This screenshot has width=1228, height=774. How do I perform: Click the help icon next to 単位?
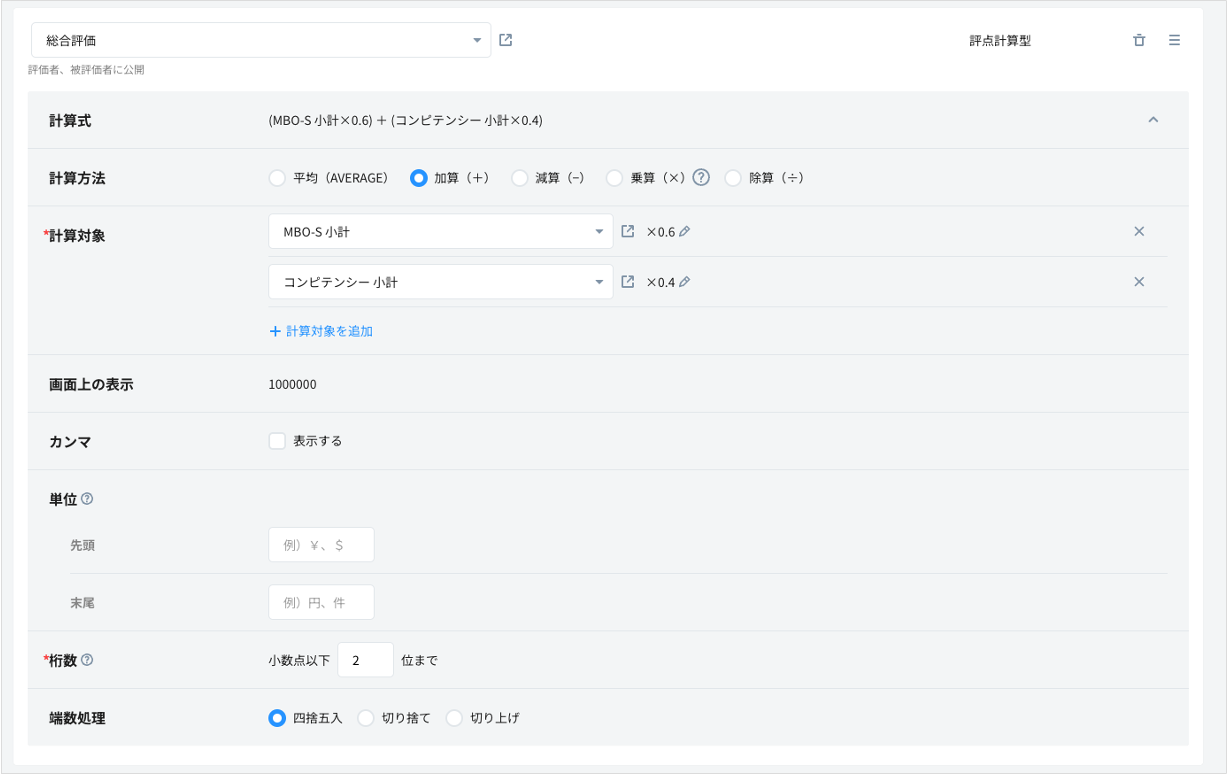(x=87, y=499)
